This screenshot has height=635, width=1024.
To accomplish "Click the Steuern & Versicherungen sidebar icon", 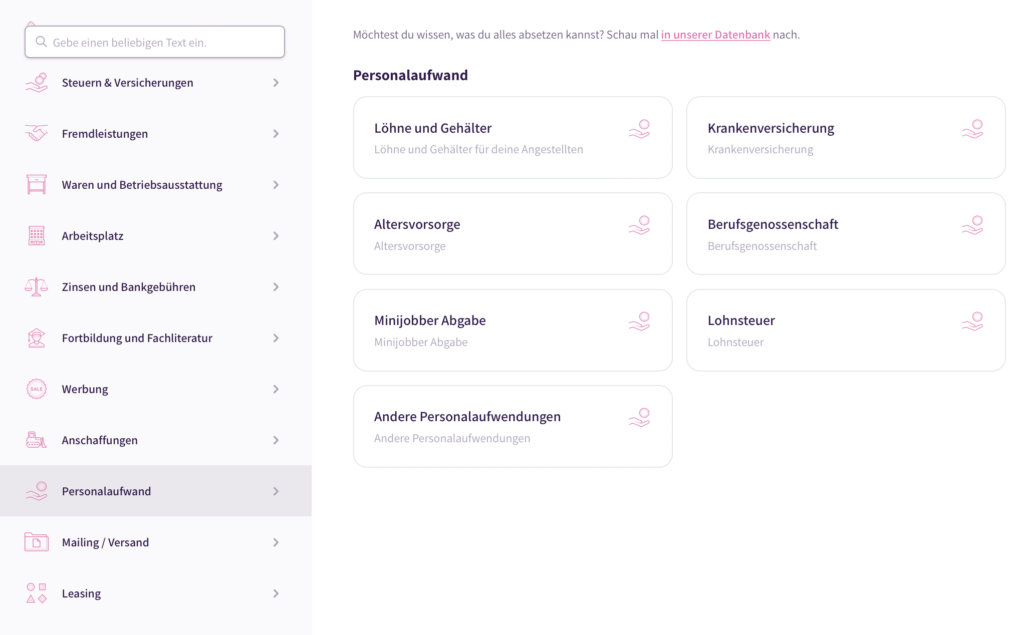I will (37, 83).
